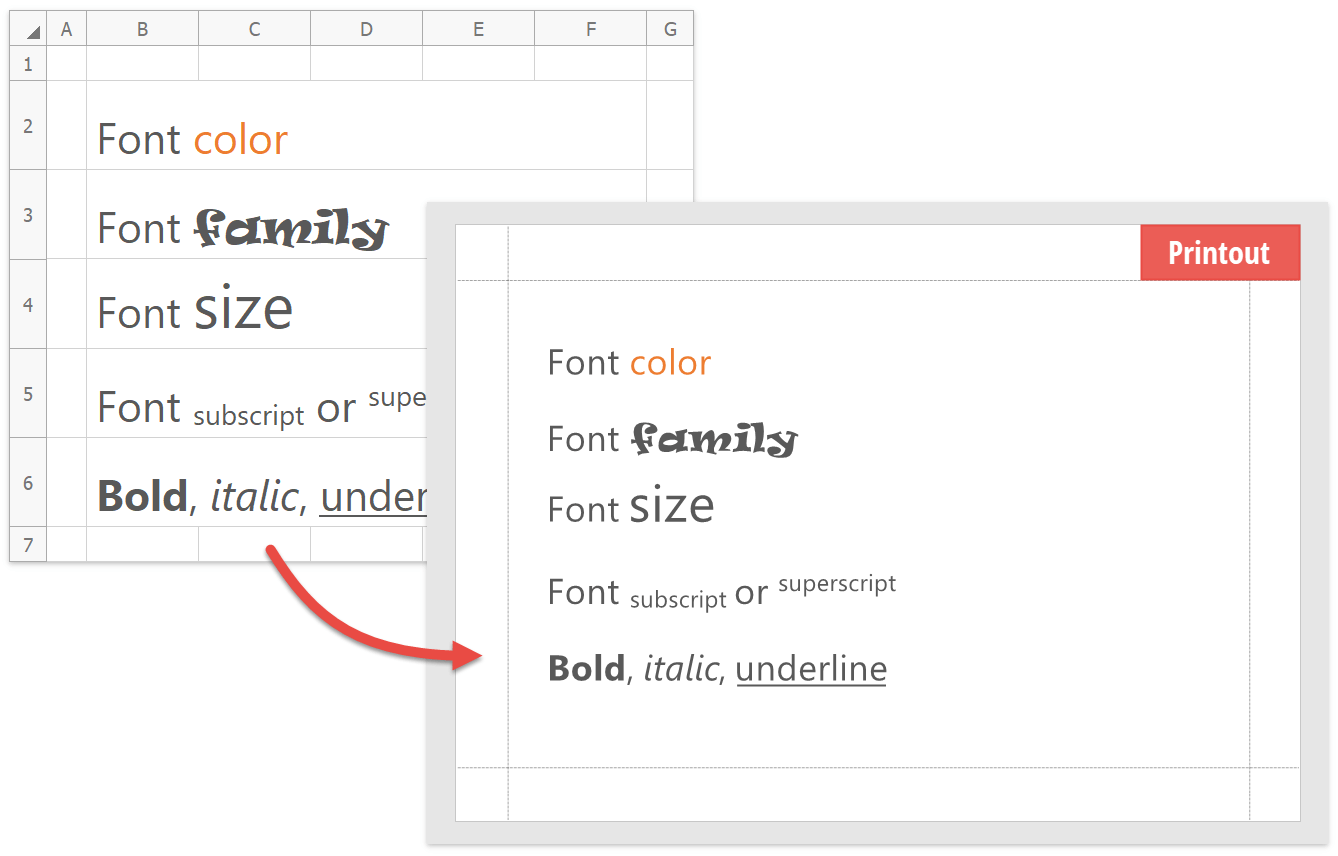Select row 2 header
The image size is (1338, 856).
coord(28,126)
